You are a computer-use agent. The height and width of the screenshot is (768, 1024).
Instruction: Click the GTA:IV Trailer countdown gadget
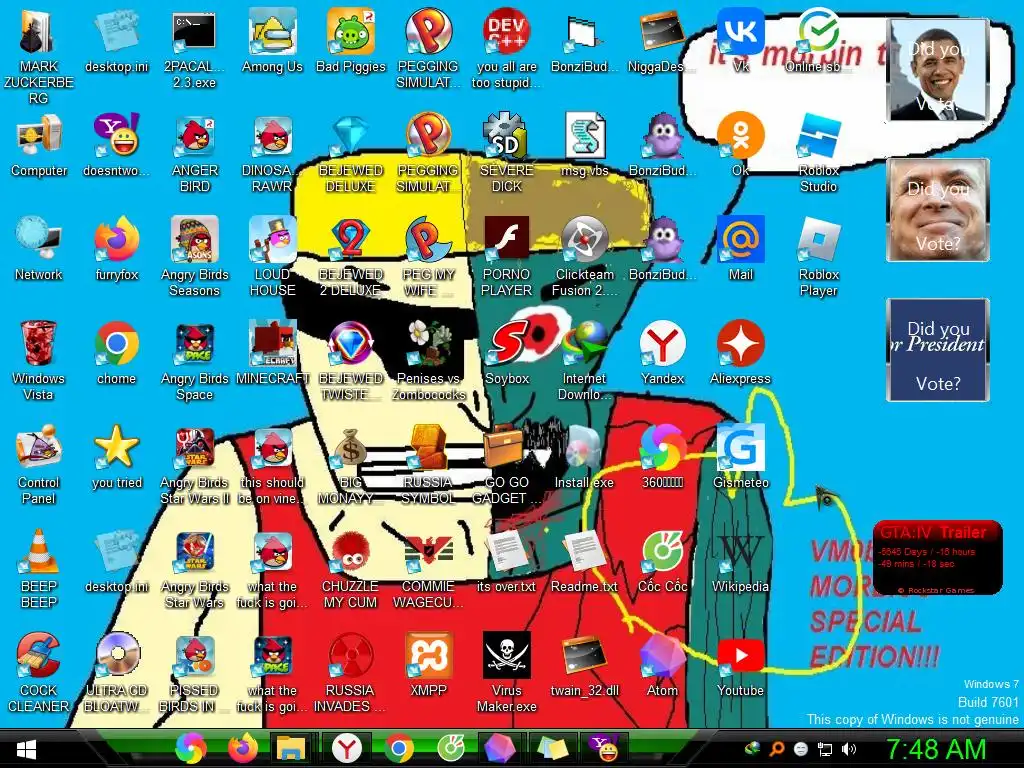[938, 557]
